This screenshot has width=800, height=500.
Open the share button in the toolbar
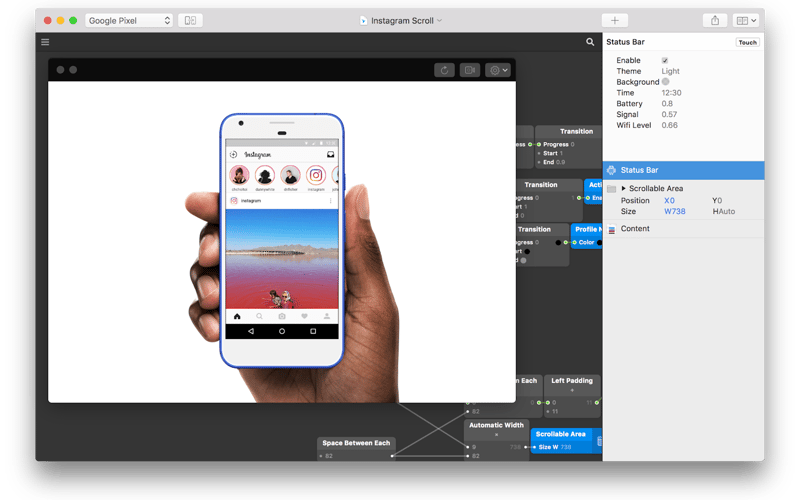coord(715,20)
